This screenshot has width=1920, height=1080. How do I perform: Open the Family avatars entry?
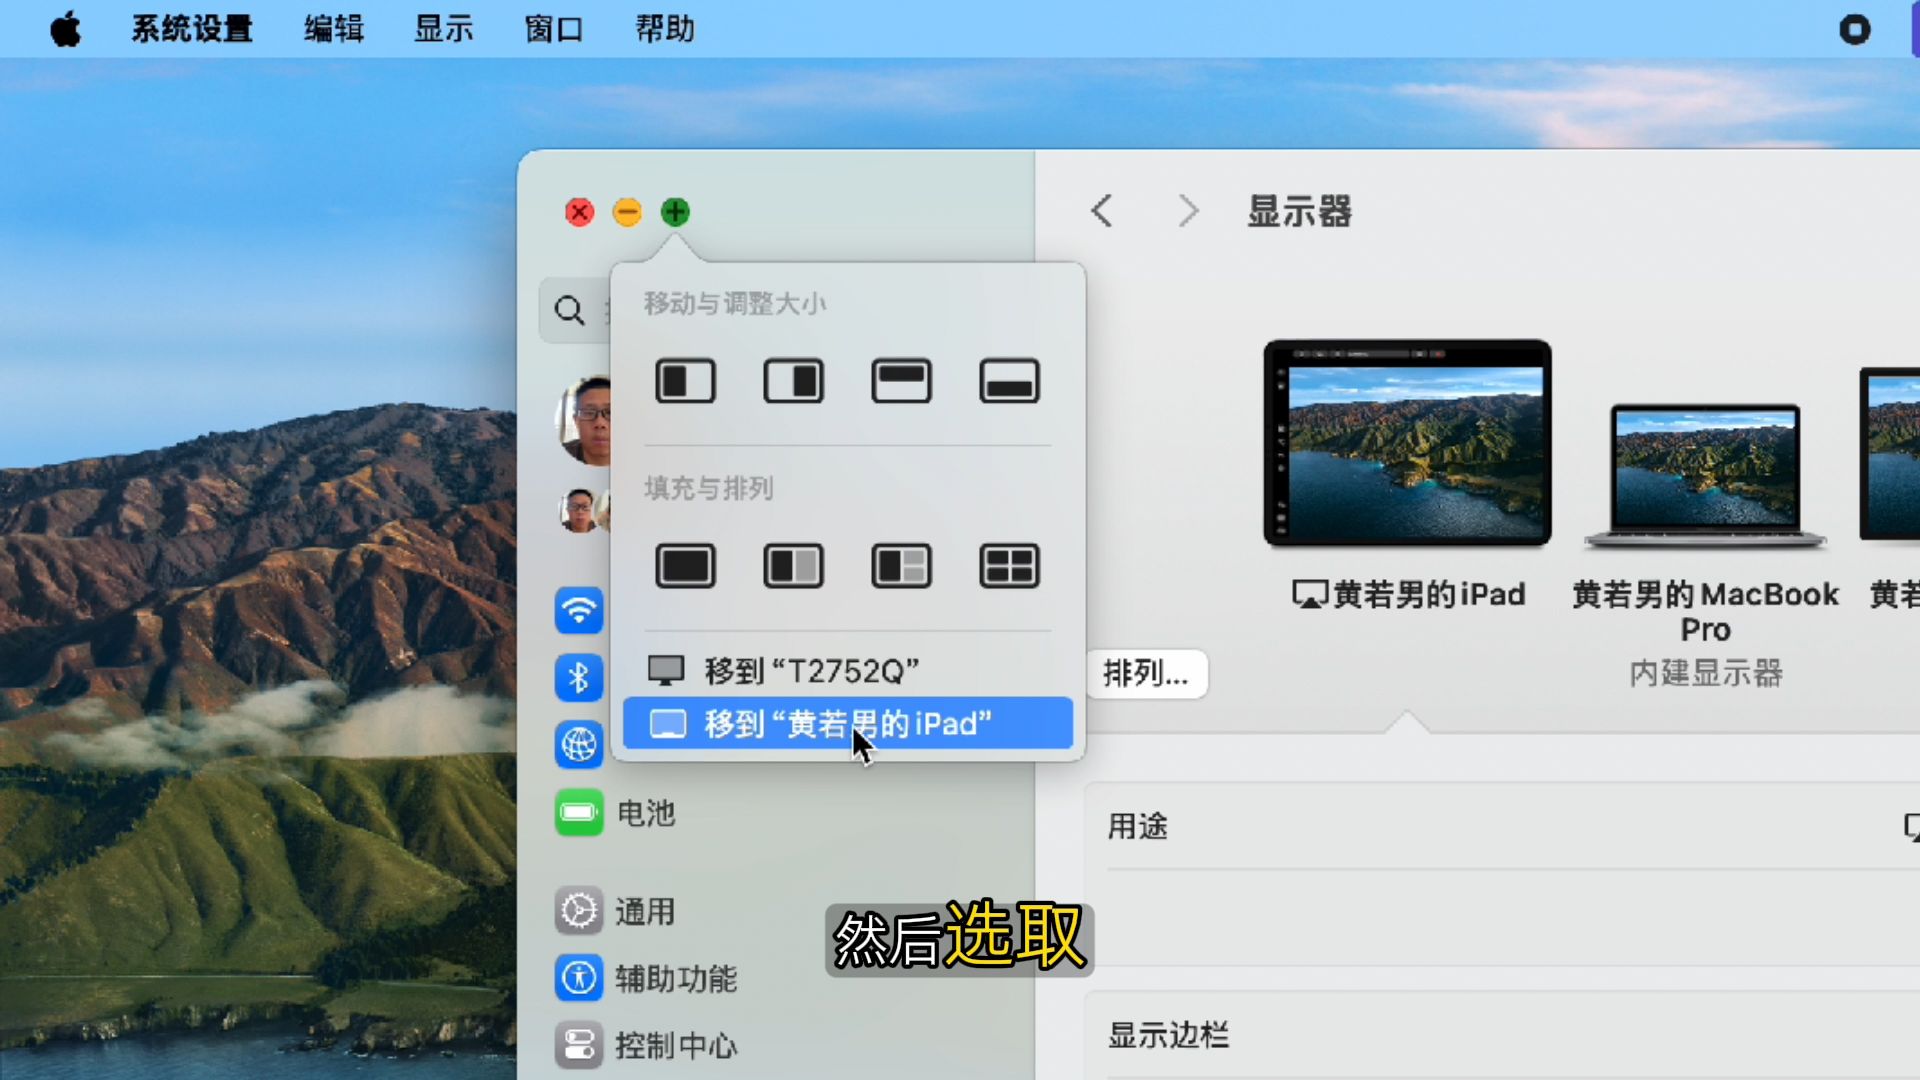click(x=584, y=510)
